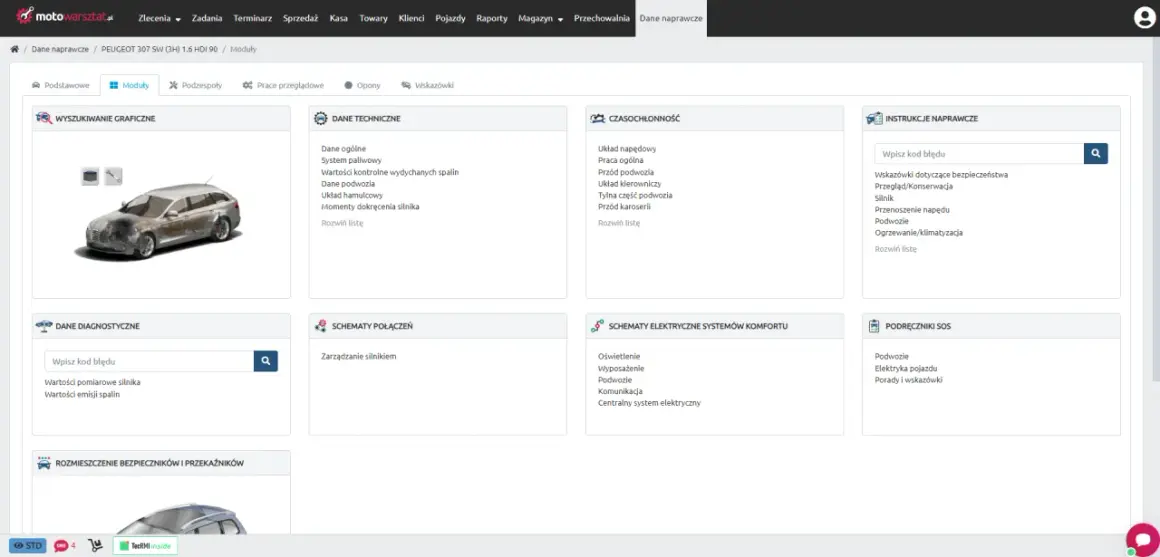Screen dimensions: 1160x557
Task: Switch to the Podstawowe tab
Action: click(60, 85)
